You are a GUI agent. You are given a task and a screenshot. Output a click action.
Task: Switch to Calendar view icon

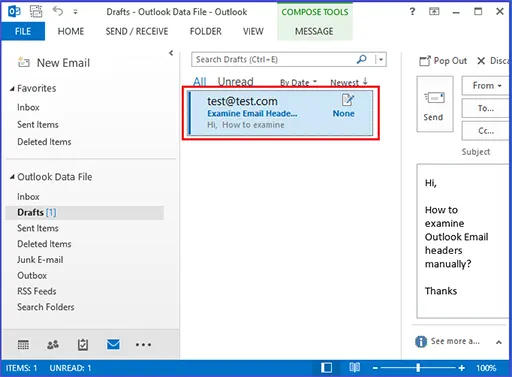coord(23,345)
